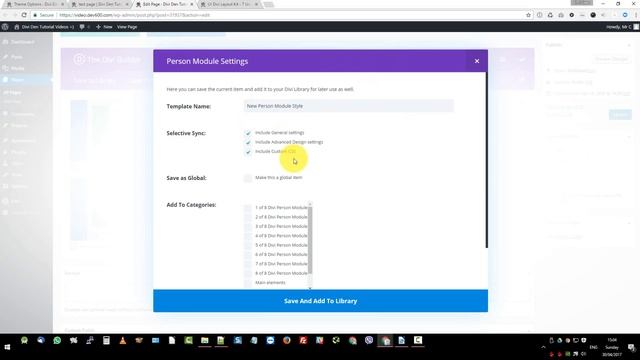Open VLC media player from the taskbar
Image resolution: width=640 pixels, height=360 pixels.
coord(122,340)
